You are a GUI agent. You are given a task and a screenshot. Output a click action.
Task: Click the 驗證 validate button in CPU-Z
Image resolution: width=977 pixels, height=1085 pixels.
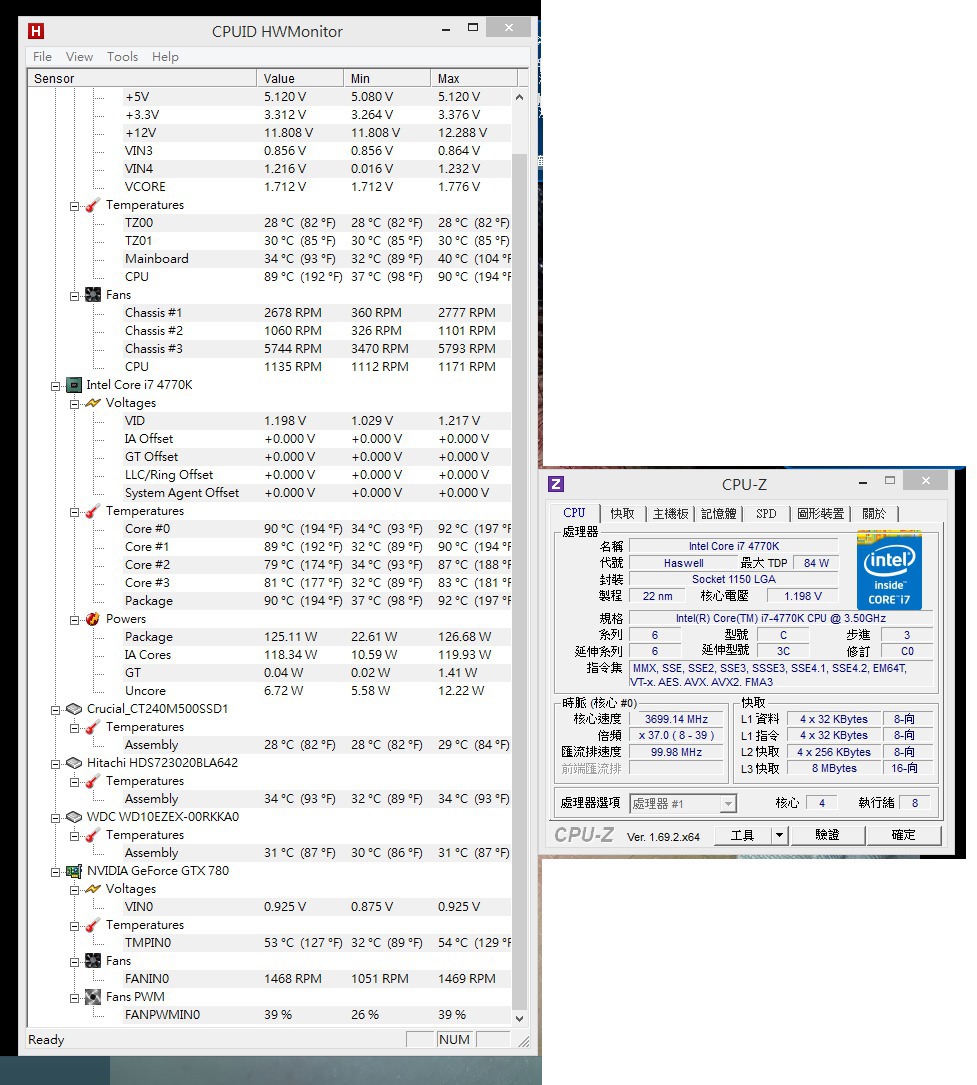tap(828, 835)
